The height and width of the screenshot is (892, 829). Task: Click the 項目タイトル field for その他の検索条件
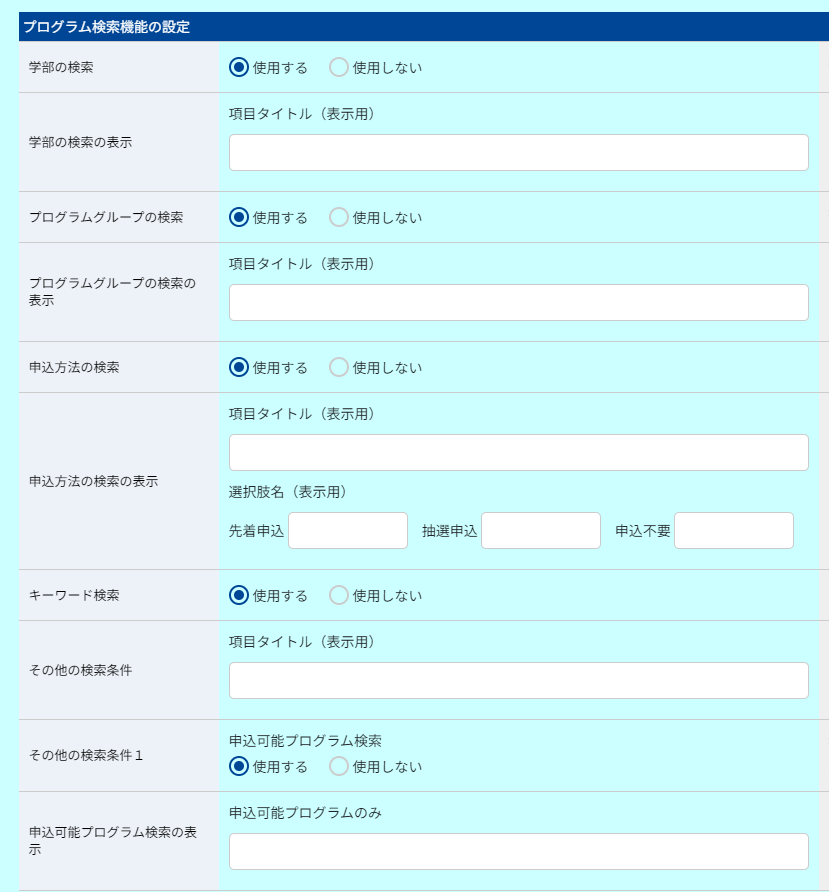518,680
